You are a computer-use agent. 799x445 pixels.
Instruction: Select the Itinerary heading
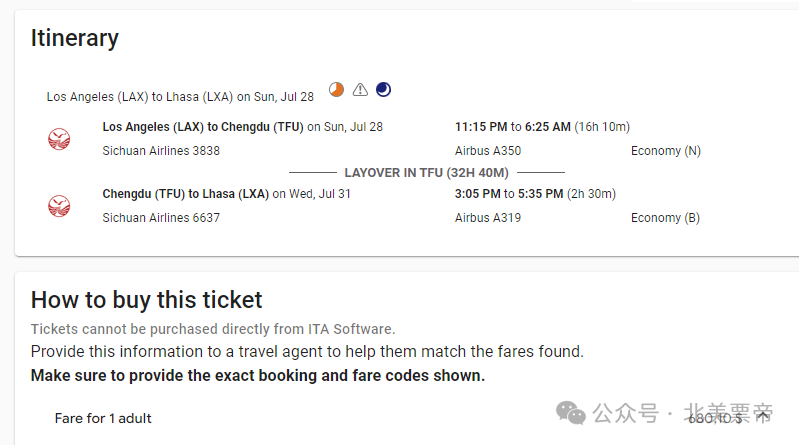click(74, 38)
